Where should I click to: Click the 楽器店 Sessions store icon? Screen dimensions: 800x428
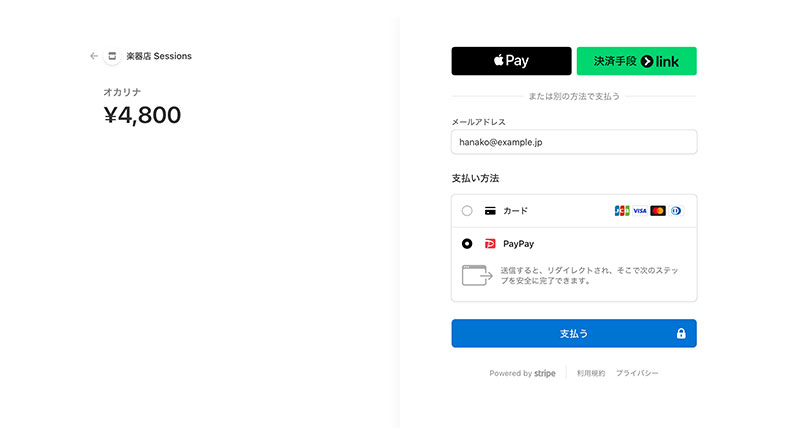112,56
